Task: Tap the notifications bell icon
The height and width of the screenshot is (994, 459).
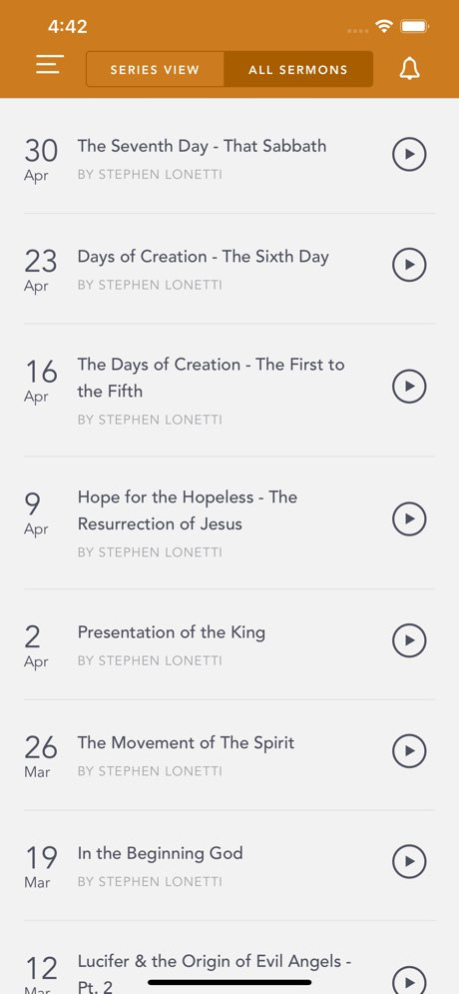Action: click(410, 68)
